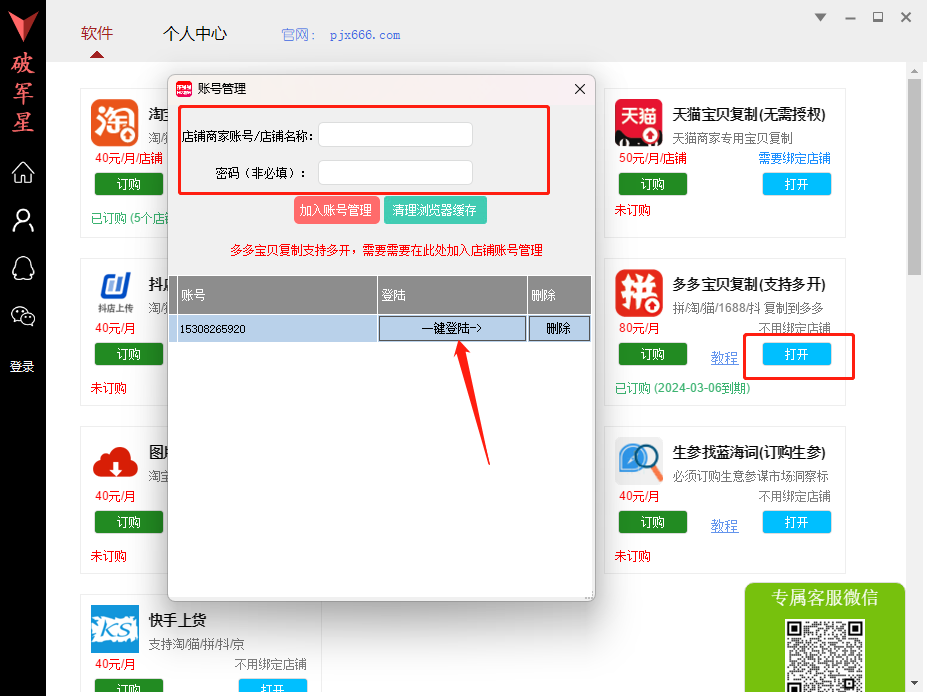This screenshot has width=927, height=696.
Task: Click 打开 for 多多宝贝复制
Action: coord(796,354)
